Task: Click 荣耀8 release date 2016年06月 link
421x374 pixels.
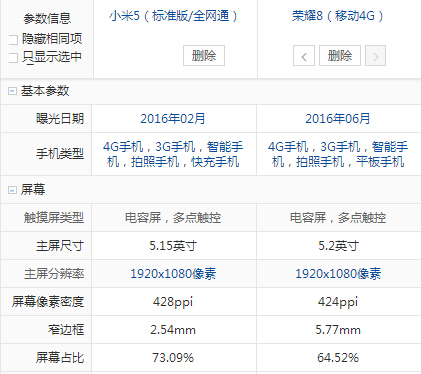Action: click(x=338, y=119)
